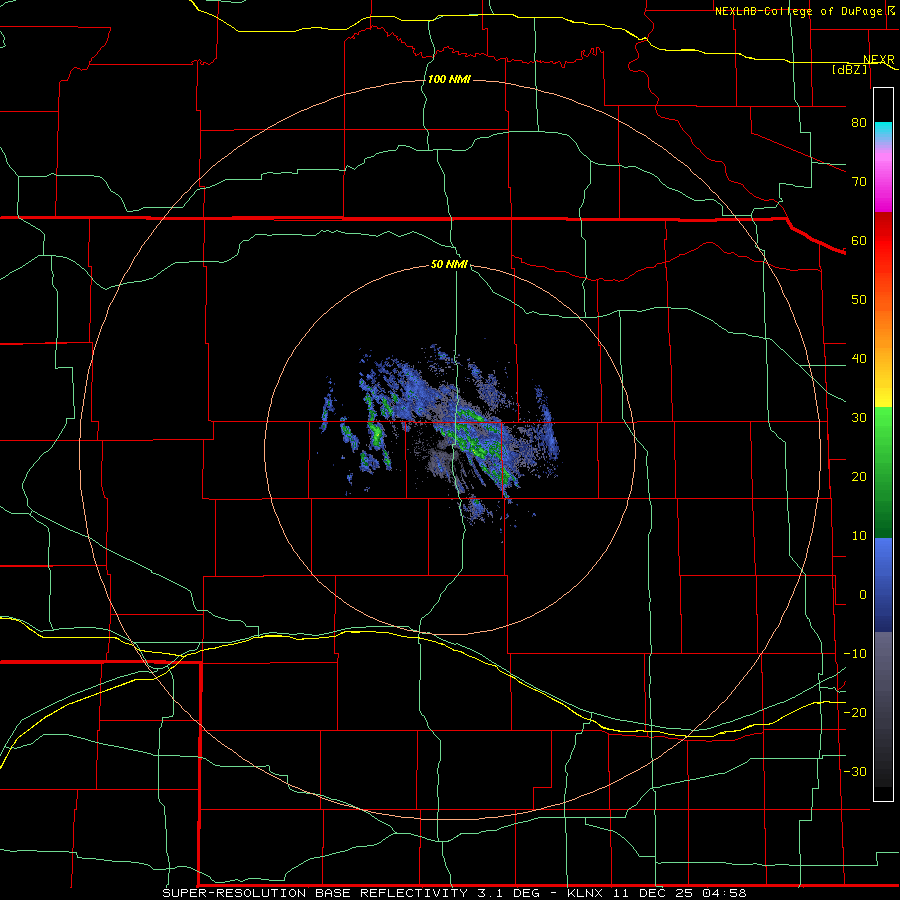This screenshot has width=900, height=900.
Task: Click the 60 value on the dBZ scale
Action: (859, 240)
